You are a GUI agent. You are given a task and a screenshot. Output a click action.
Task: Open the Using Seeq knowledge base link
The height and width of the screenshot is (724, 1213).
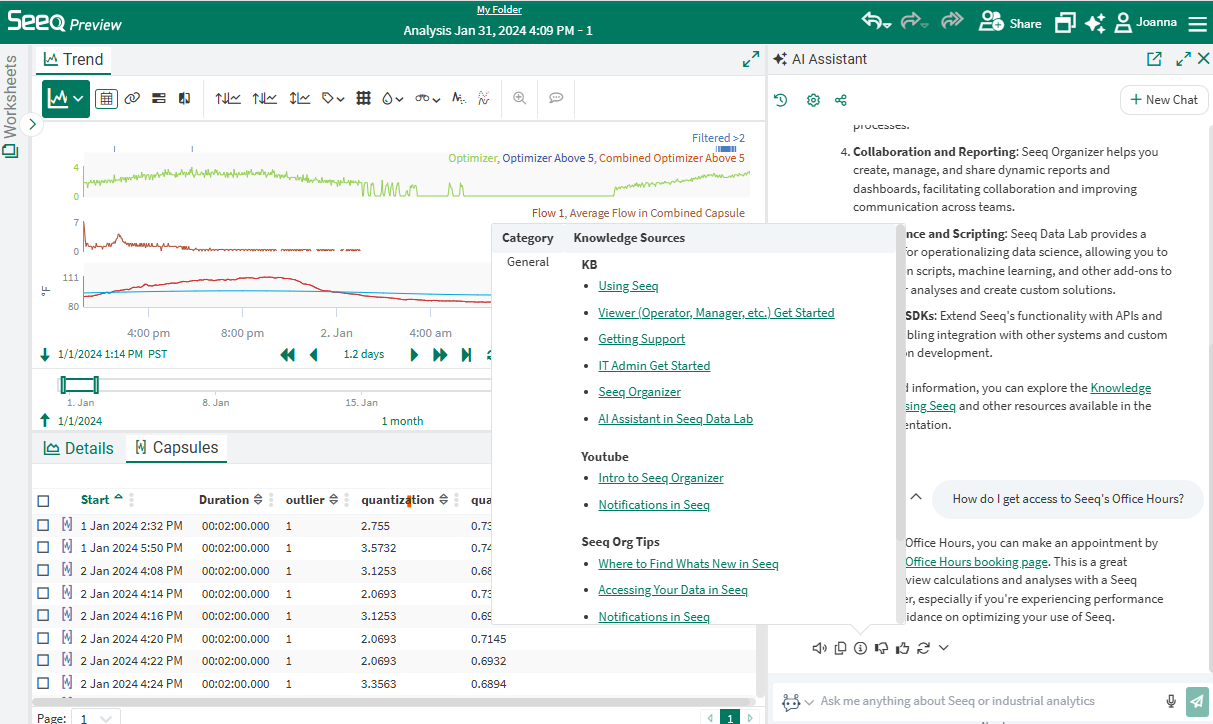[628, 286]
